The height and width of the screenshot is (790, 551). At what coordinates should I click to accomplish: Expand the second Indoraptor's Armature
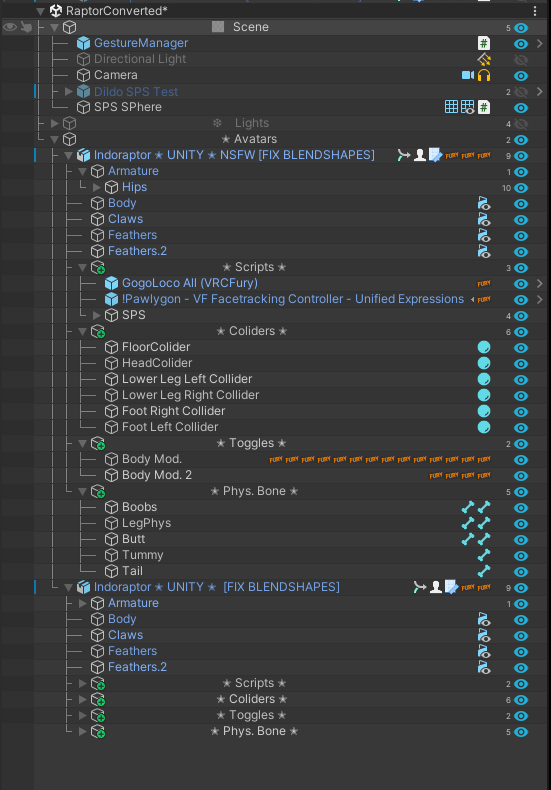pyautogui.click(x=83, y=603)
